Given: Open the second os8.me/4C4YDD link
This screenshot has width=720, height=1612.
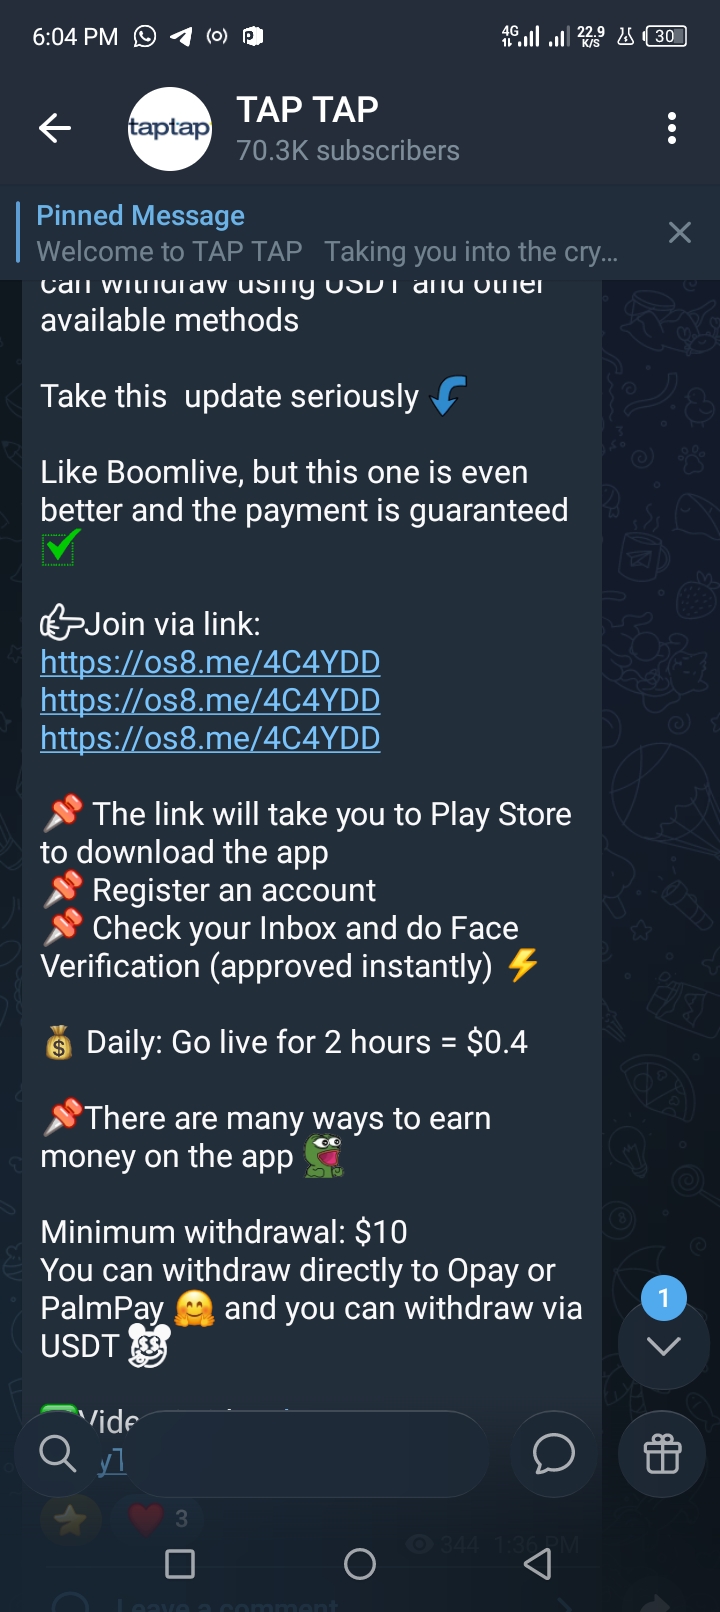Looking at the screenshot, I should [x=210, y=700].
